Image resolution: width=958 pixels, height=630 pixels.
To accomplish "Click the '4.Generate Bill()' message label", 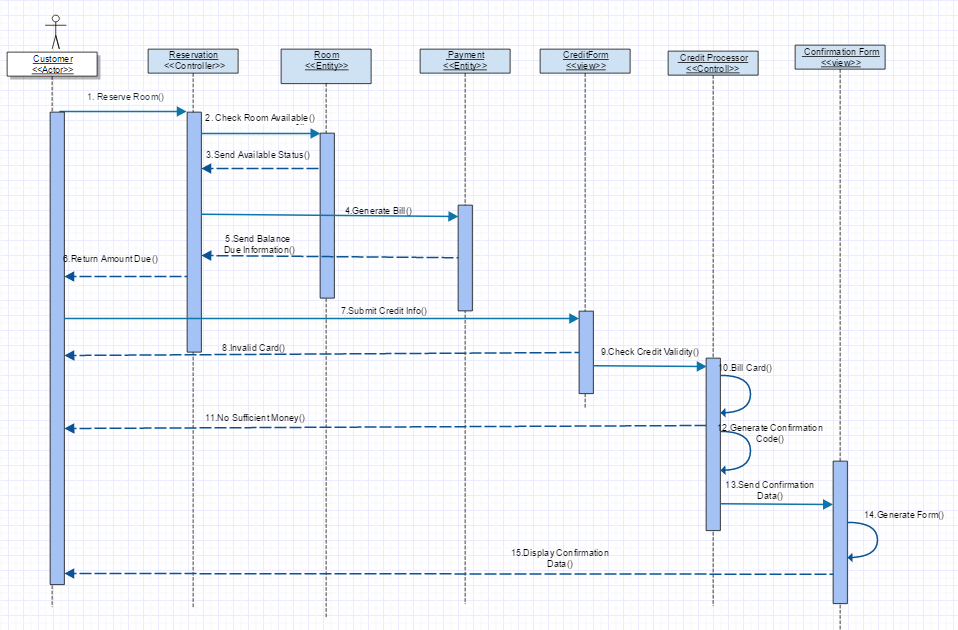I will (x=379, y=211).
